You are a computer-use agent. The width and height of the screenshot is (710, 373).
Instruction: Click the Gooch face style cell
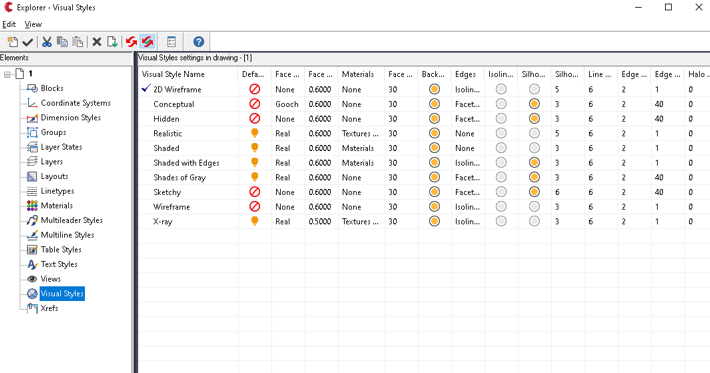click(287, 104)
